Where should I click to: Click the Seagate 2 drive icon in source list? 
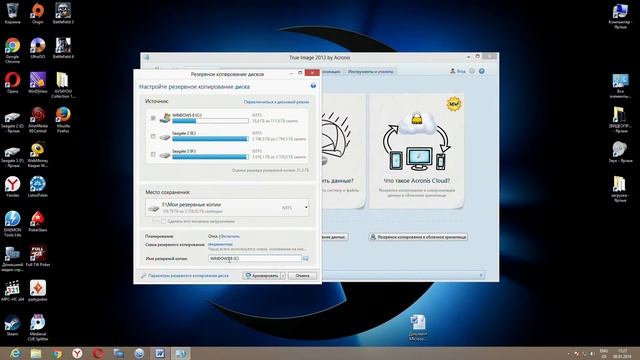[165, 137]
